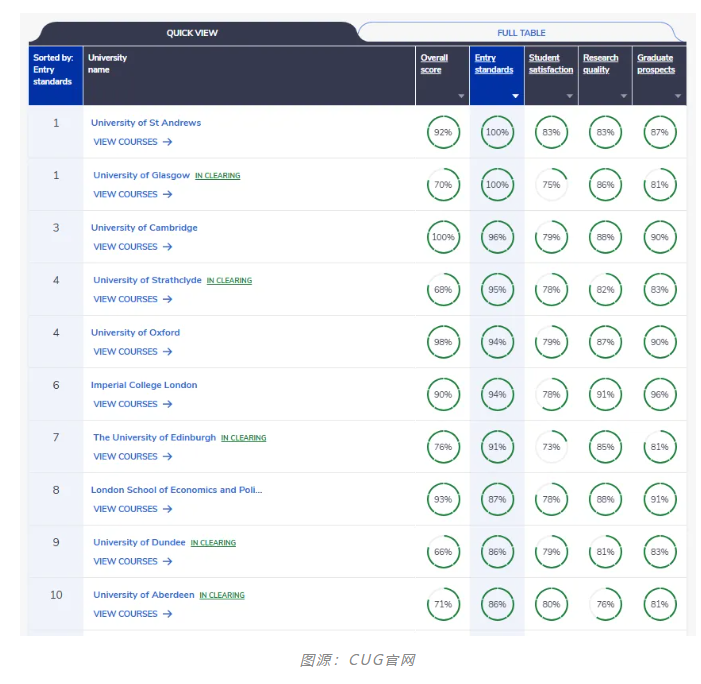Click IN CLEARING badge for Edinburgh
The image size is (701, 684).
click(x=244, y=438)
